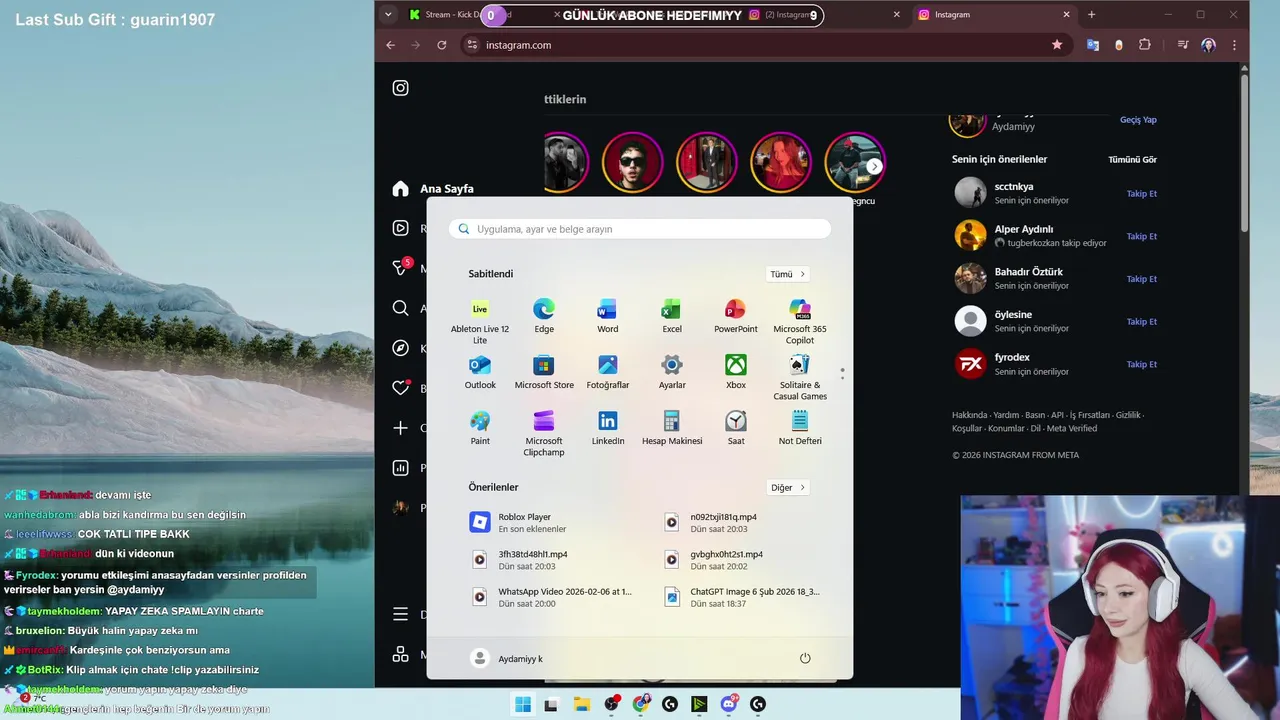Open Saat clock app
1280x720 pixels.
point(736,428)
